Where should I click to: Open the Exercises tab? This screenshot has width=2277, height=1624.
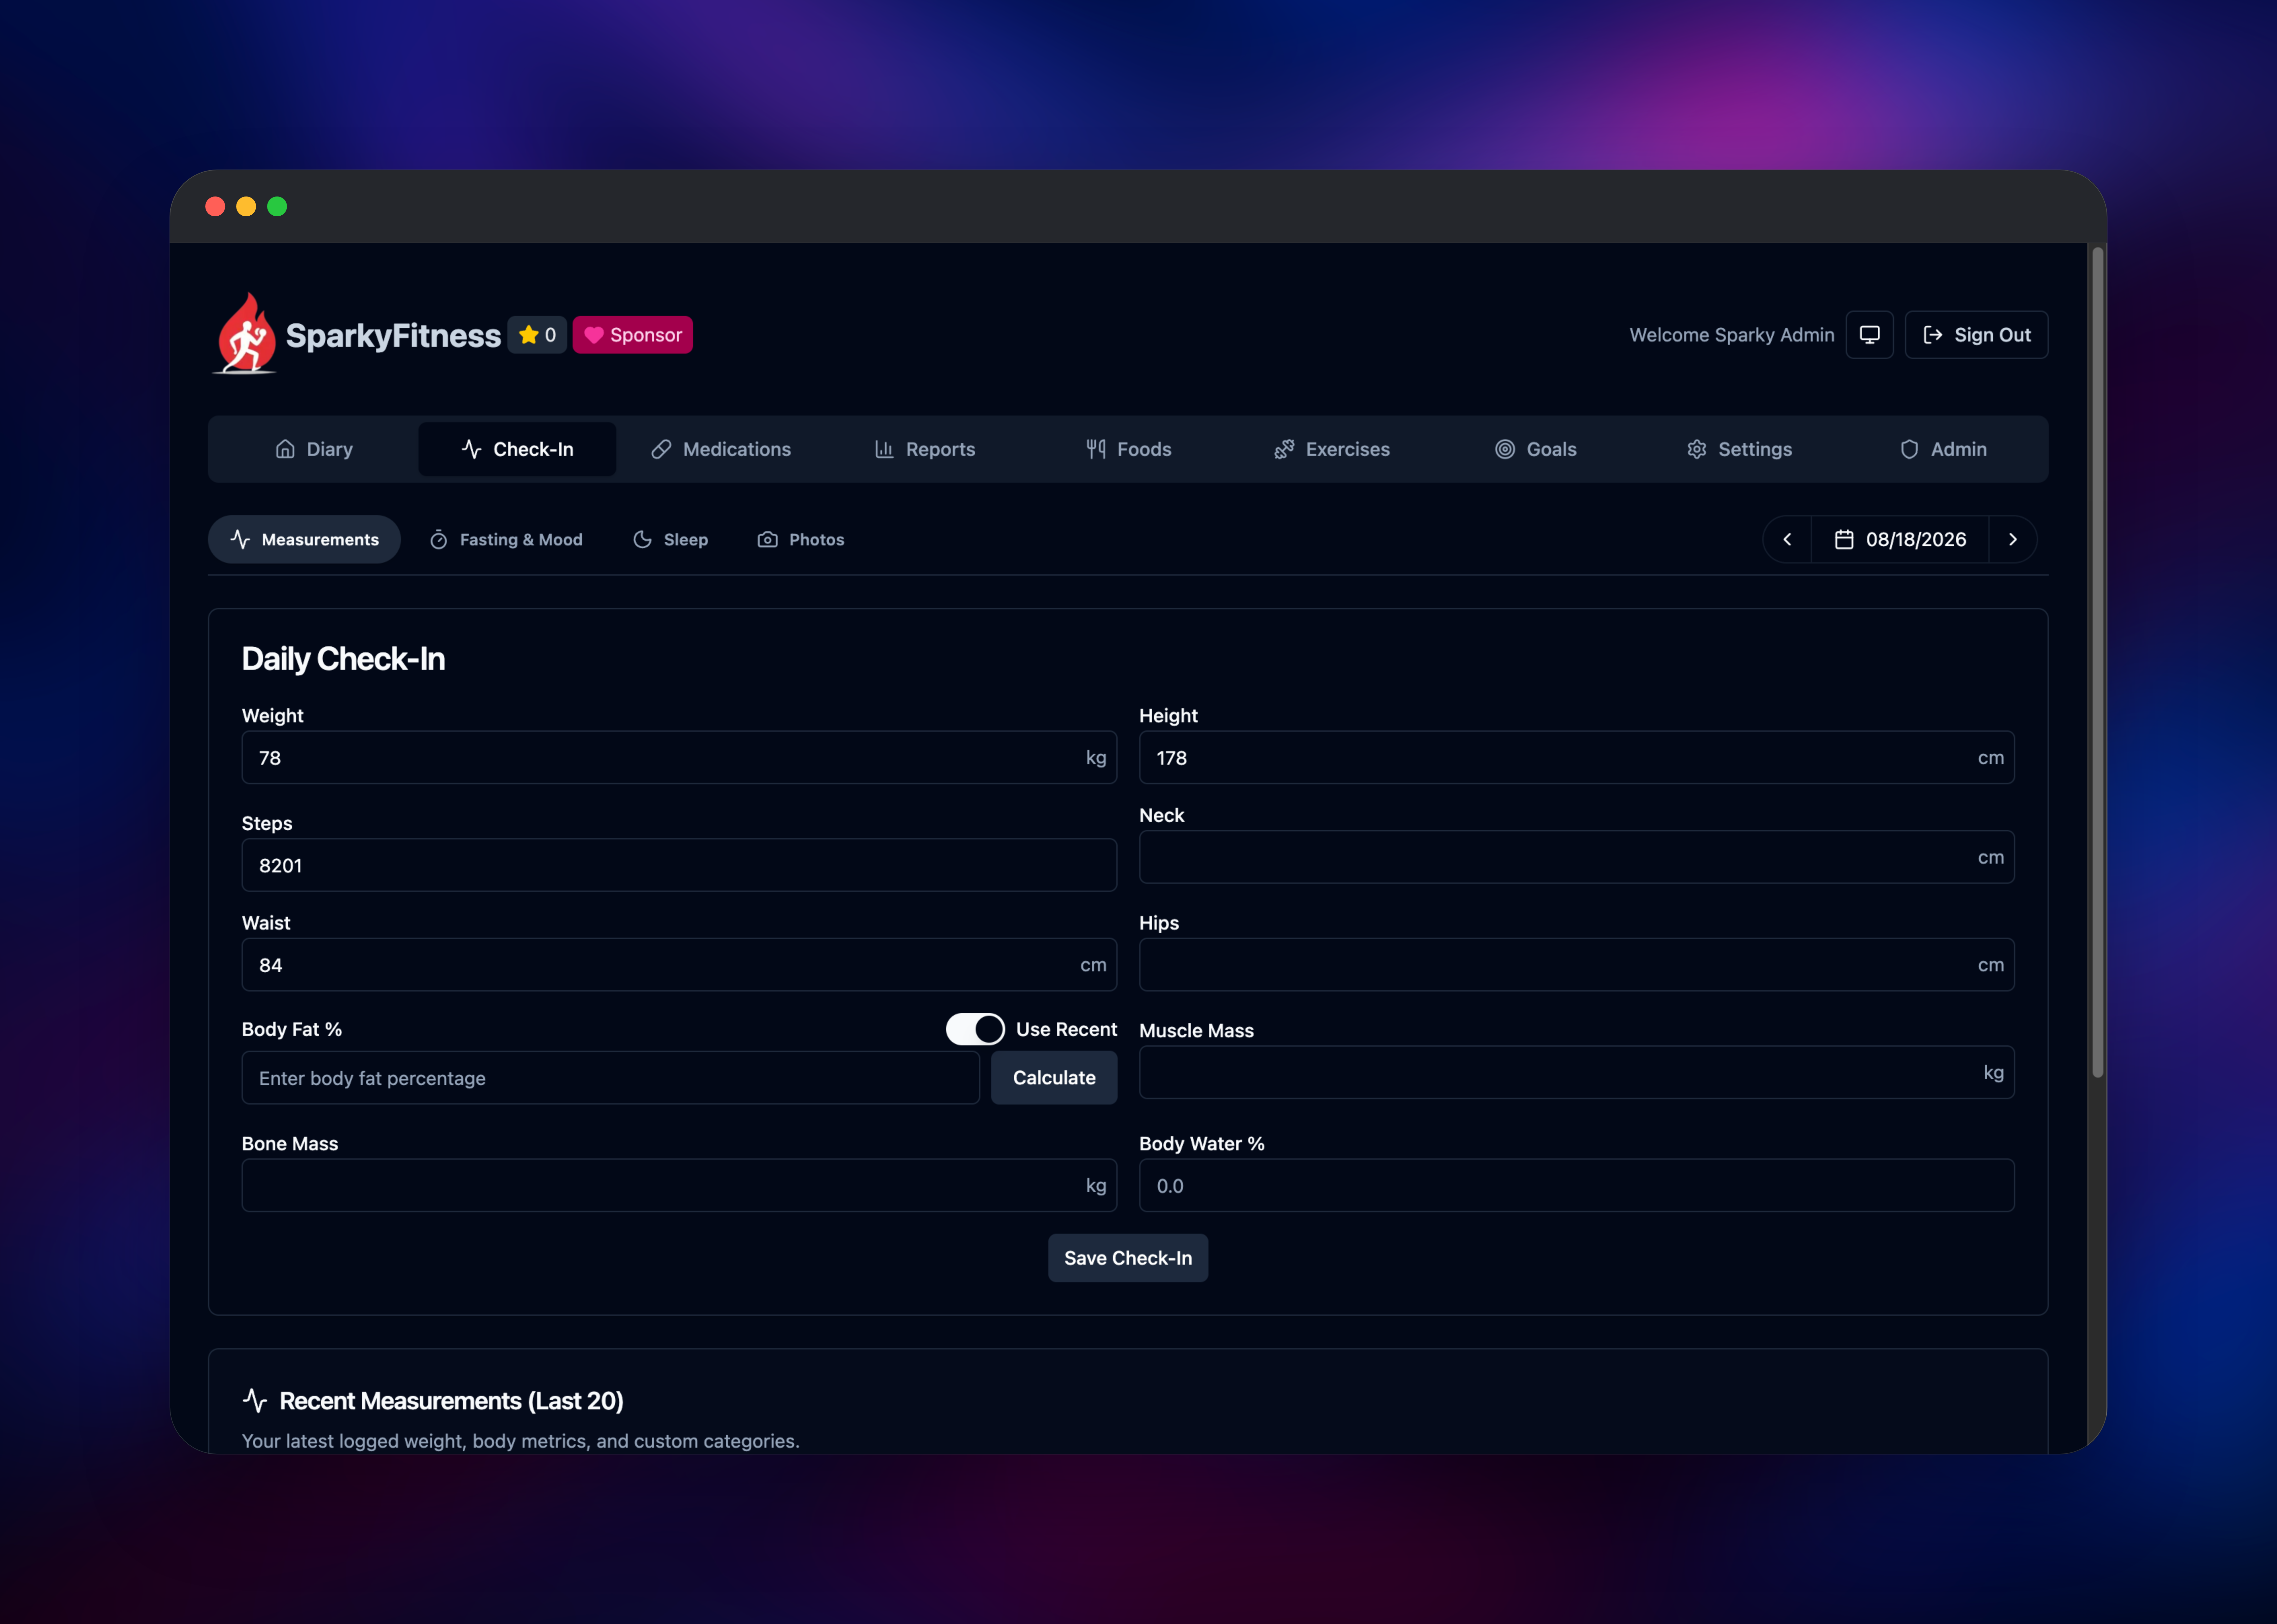[x=1332, y=449]
